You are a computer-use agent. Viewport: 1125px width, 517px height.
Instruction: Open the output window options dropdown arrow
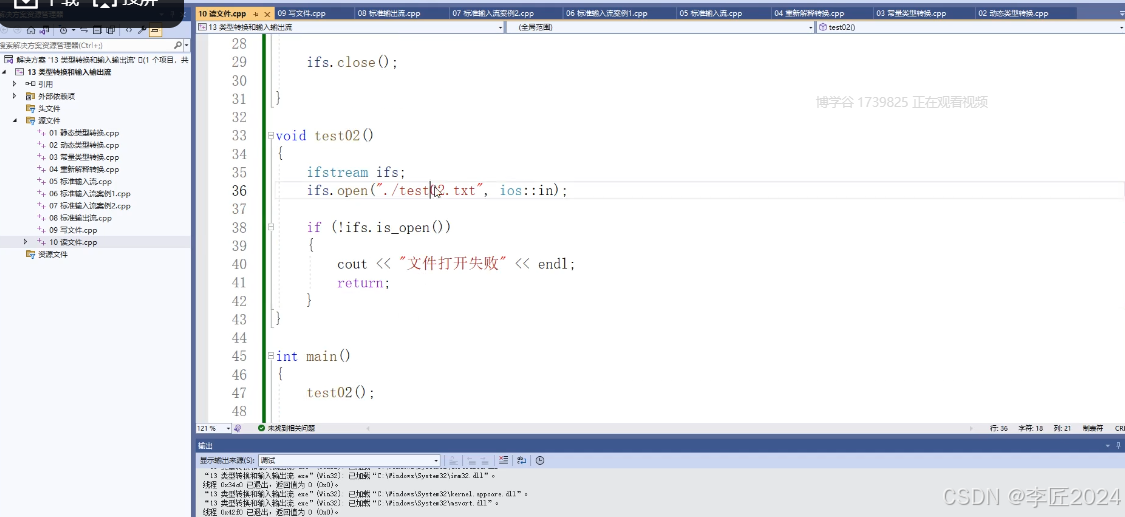[x=1108, y=446]
